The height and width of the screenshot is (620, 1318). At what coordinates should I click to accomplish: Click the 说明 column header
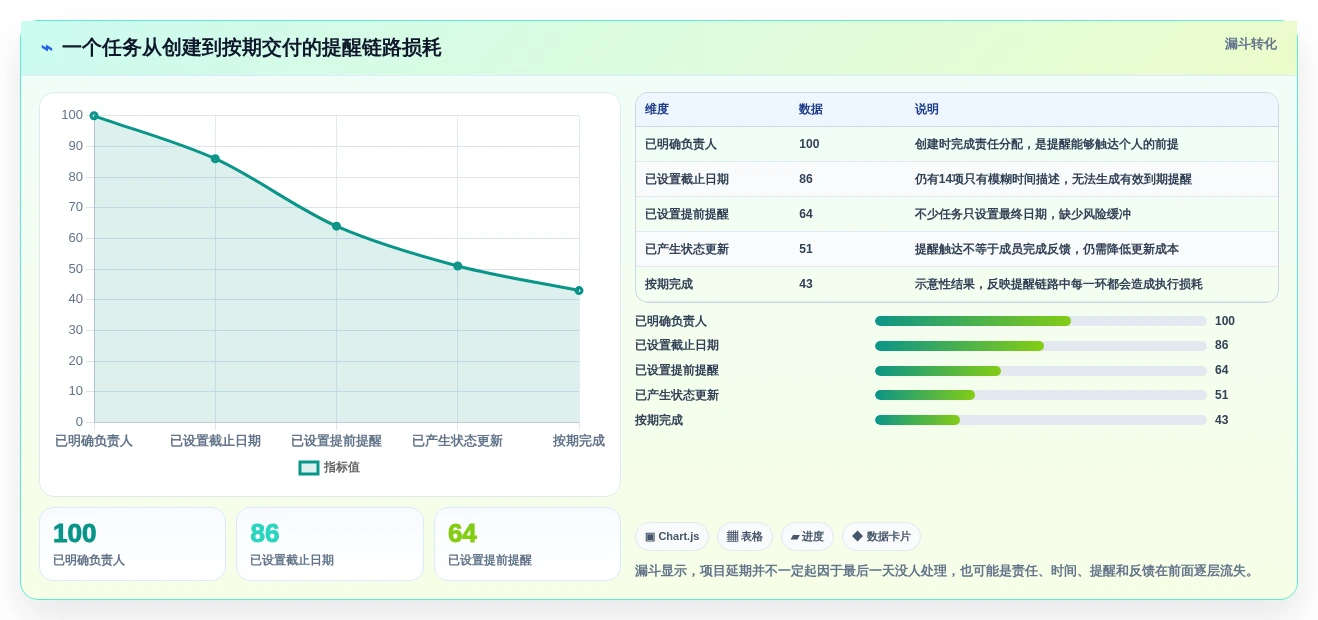(927, 109)
